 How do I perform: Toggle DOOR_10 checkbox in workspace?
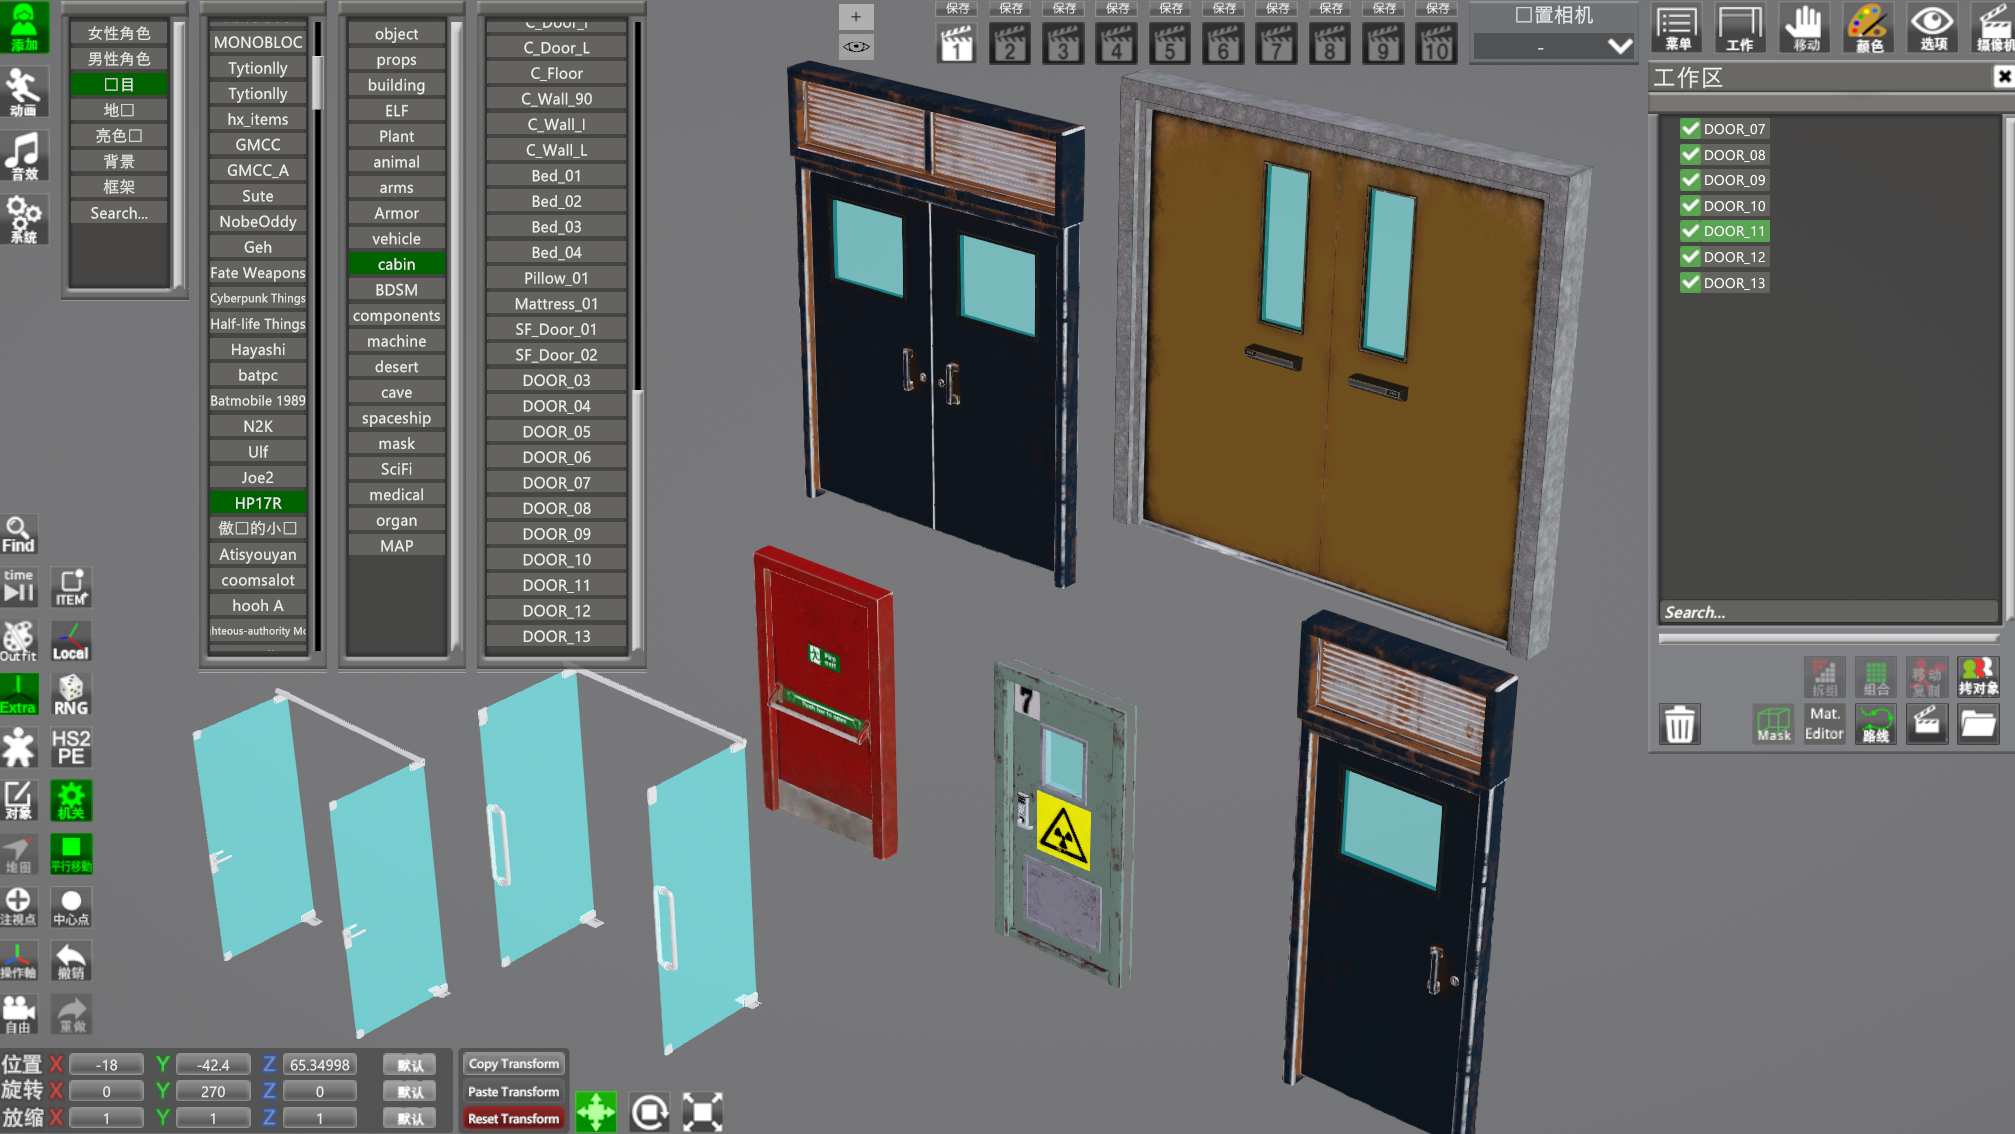(x=1691, y=206)
